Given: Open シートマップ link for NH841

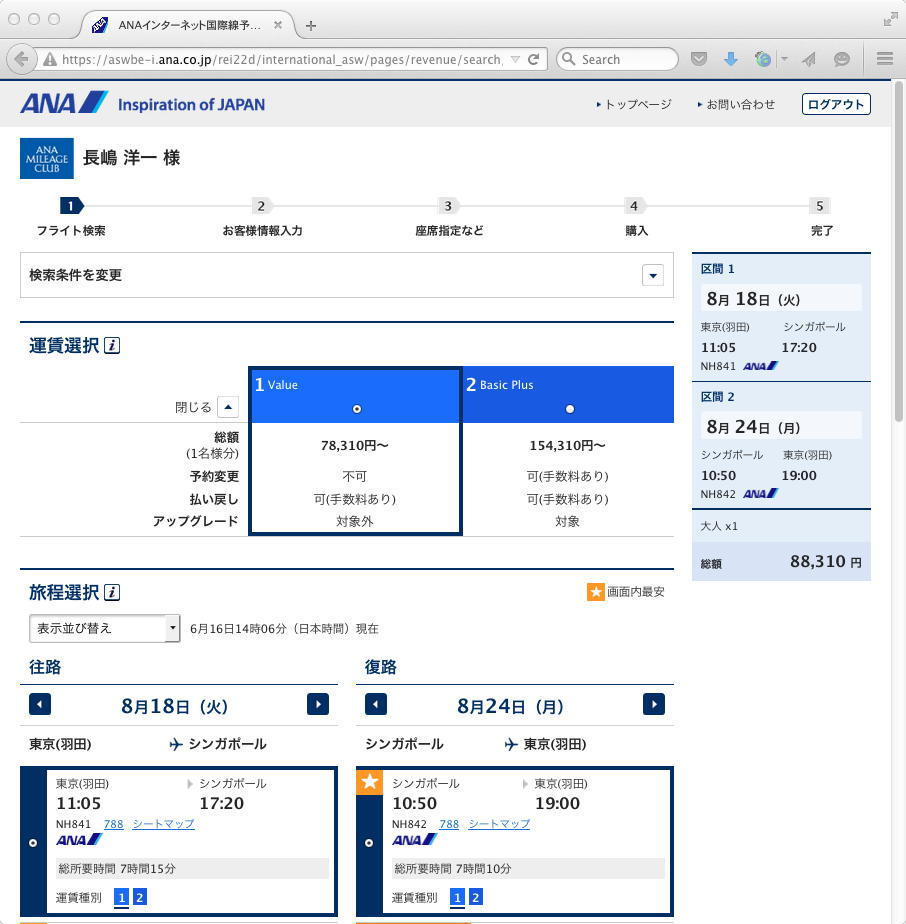Looking at the screenshot, I should tap(163, 824).
